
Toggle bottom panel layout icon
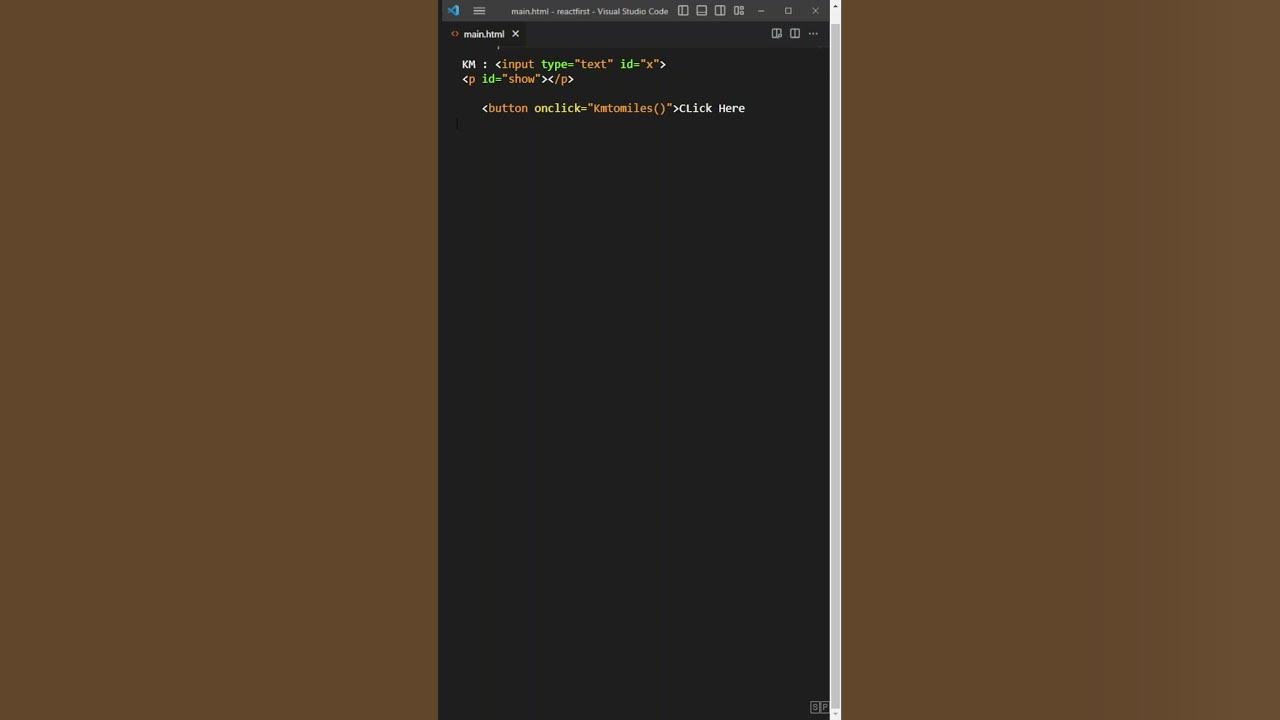pos(702,11)
